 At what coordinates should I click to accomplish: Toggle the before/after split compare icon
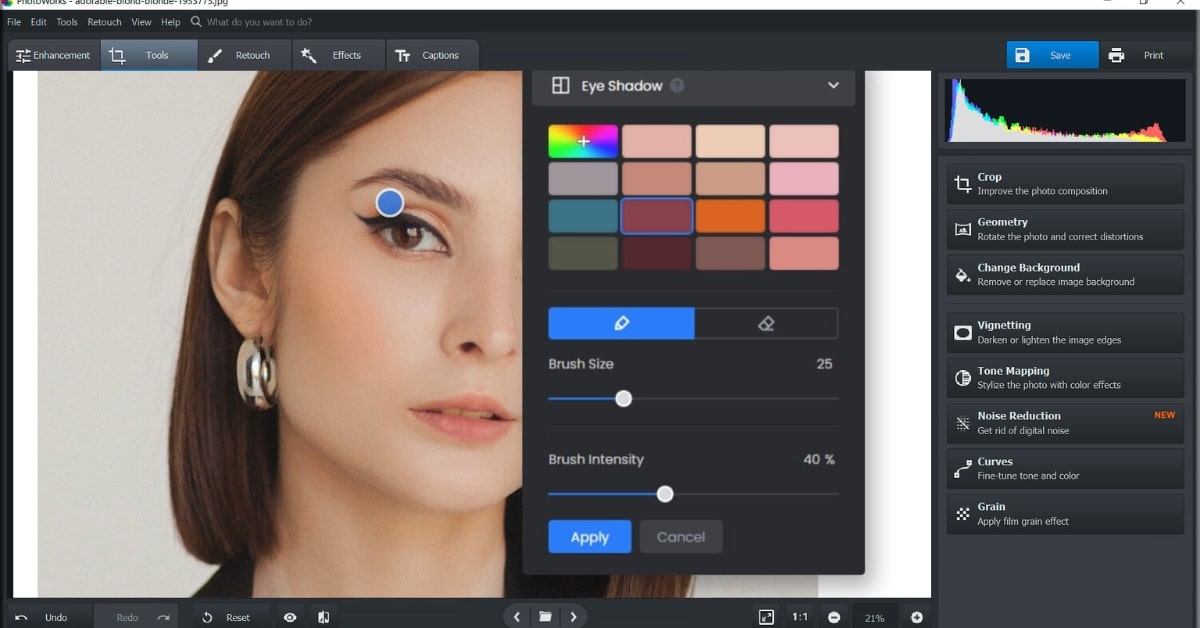pyautogui.click(x=323, y=617)
